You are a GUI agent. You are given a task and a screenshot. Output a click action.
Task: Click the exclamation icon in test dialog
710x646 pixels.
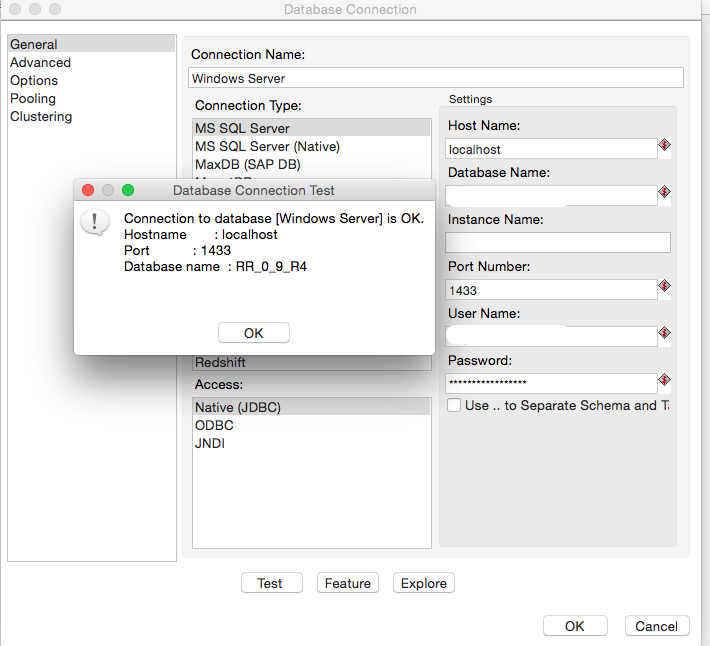pos(95,222)
